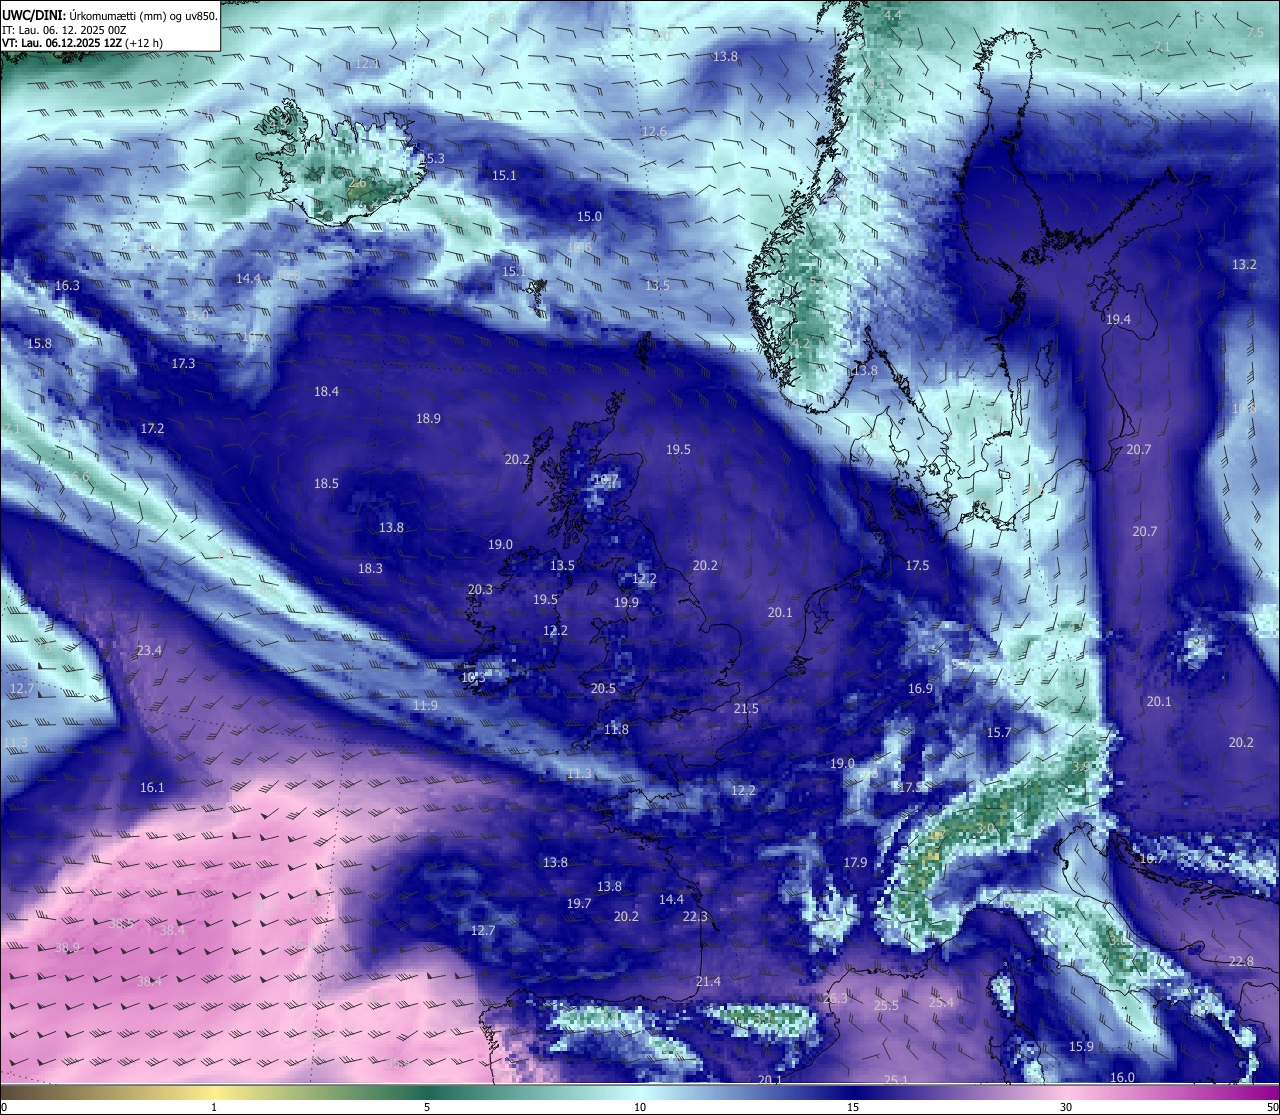Click the 18.5 map value
Viewport: 1280px width, 1115px height.
pos(327,483)
